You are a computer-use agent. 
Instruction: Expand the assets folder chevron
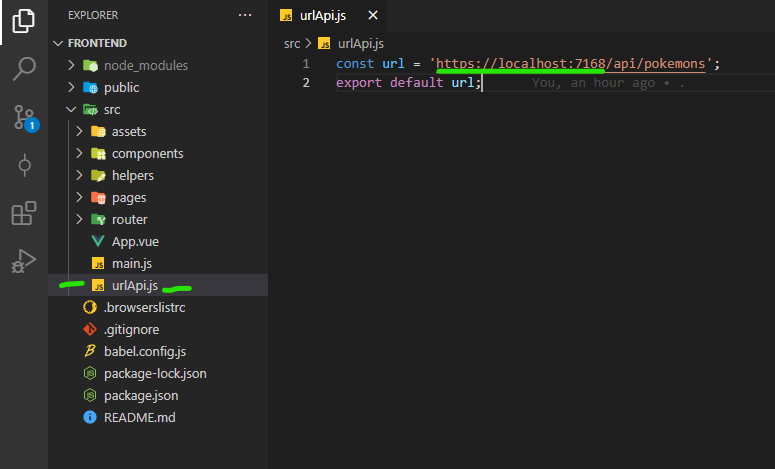tap(79, 131)
